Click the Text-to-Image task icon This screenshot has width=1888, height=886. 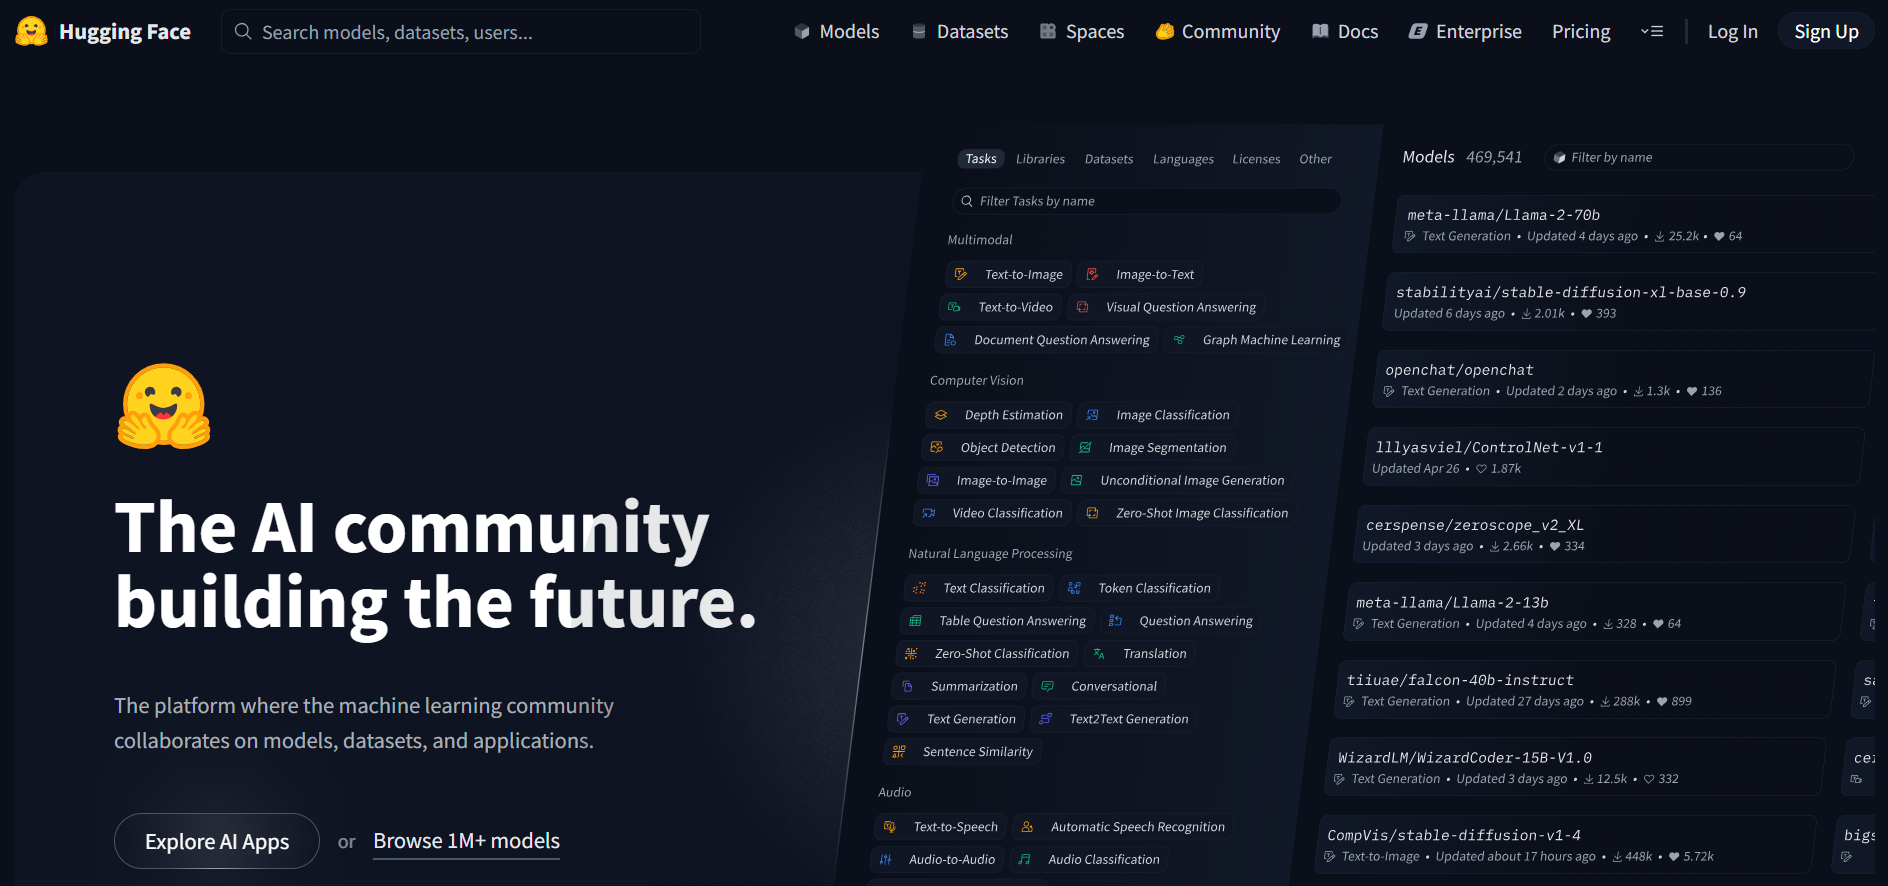tap(961, 274)
